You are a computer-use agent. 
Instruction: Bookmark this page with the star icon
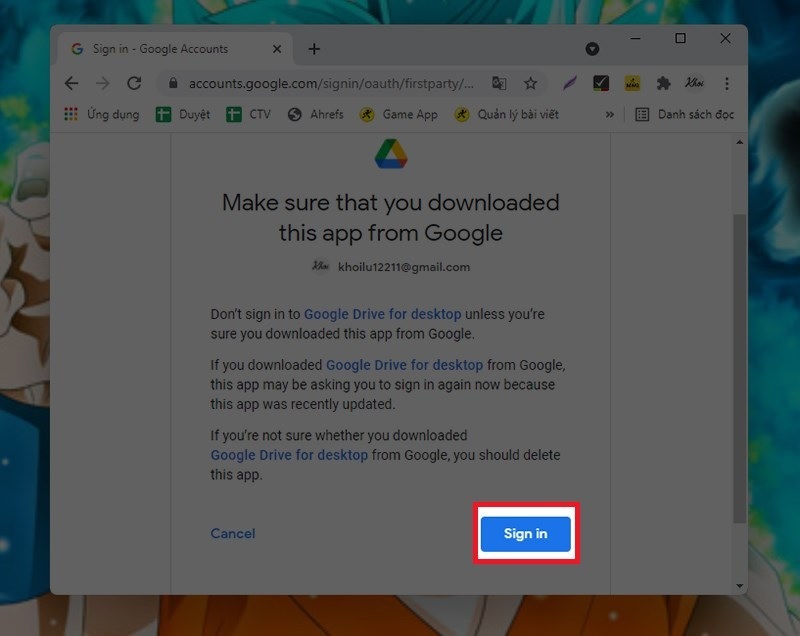[531, 83]
